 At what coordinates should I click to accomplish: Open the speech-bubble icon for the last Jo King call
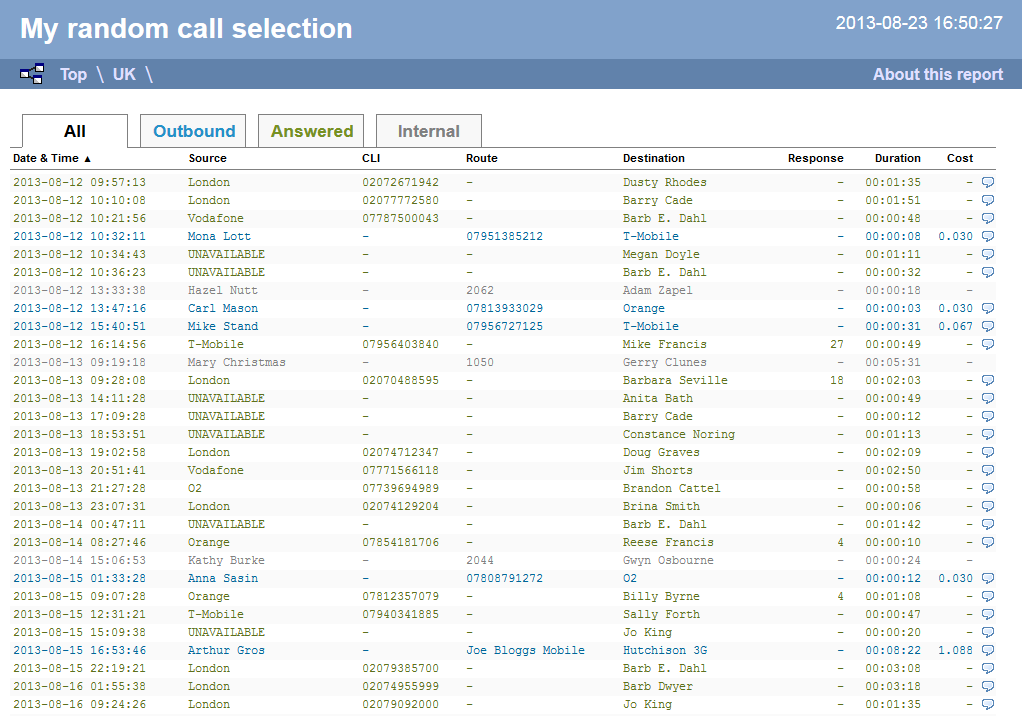[986, 704]
